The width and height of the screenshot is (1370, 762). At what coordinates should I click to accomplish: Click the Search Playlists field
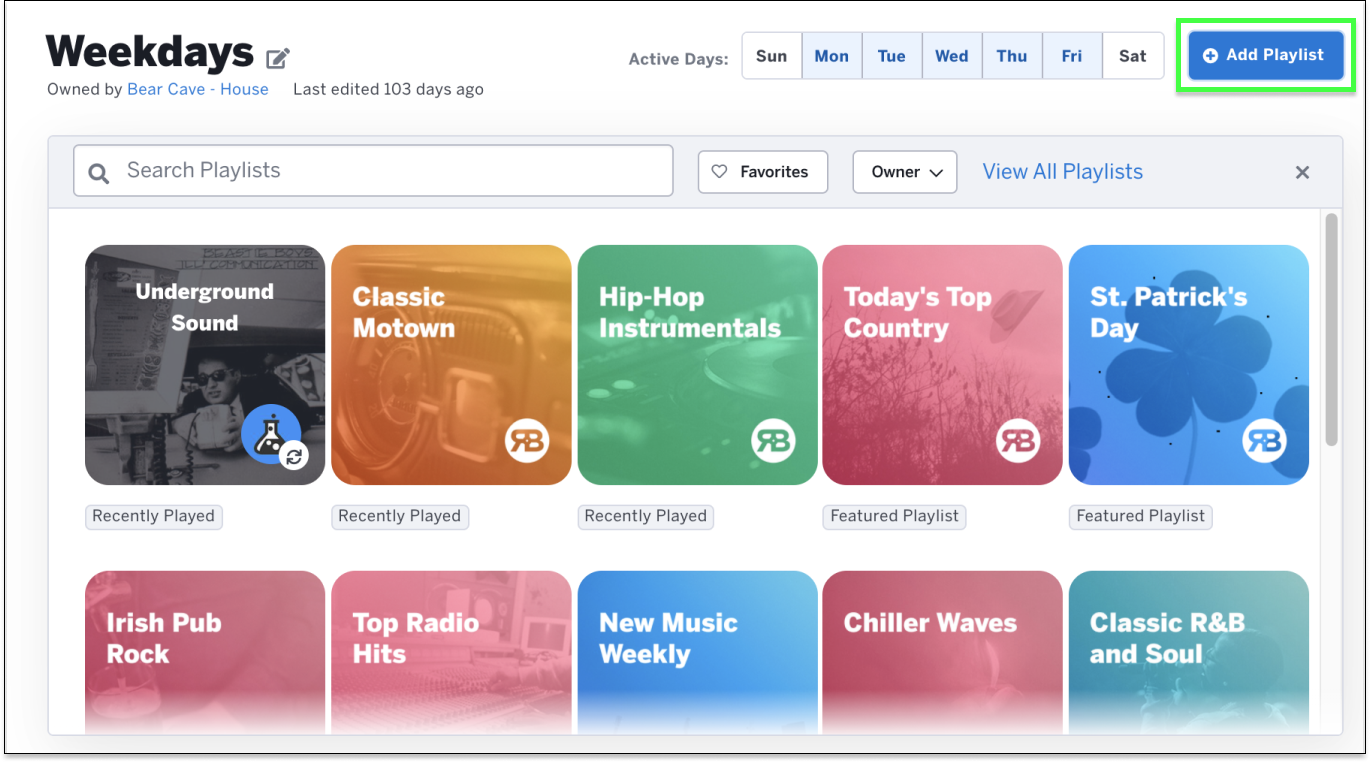coord(373,171)
